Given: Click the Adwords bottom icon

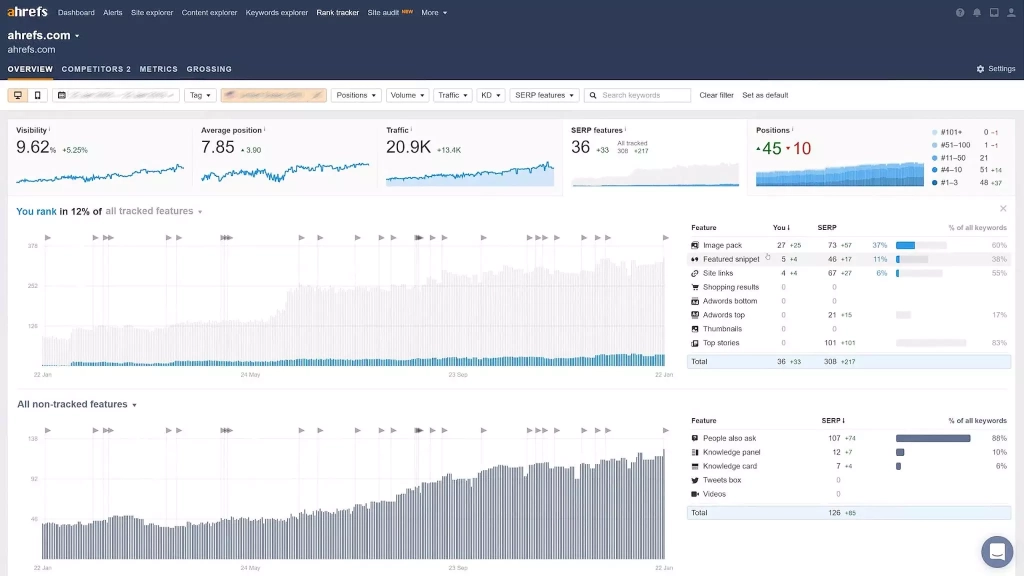Looking at the screenshot, I should (695, 301).
